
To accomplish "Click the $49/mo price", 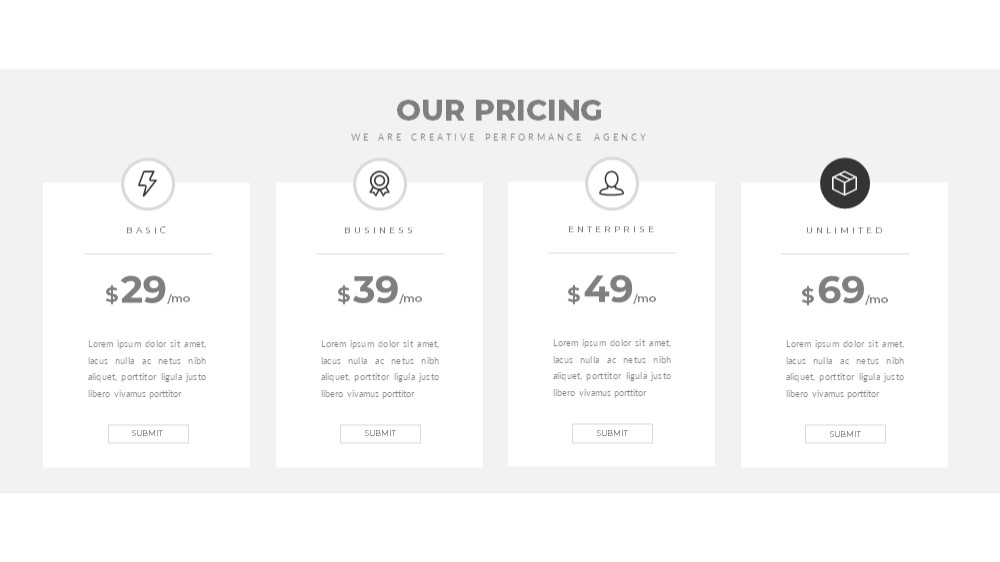I will pos(612,290).
